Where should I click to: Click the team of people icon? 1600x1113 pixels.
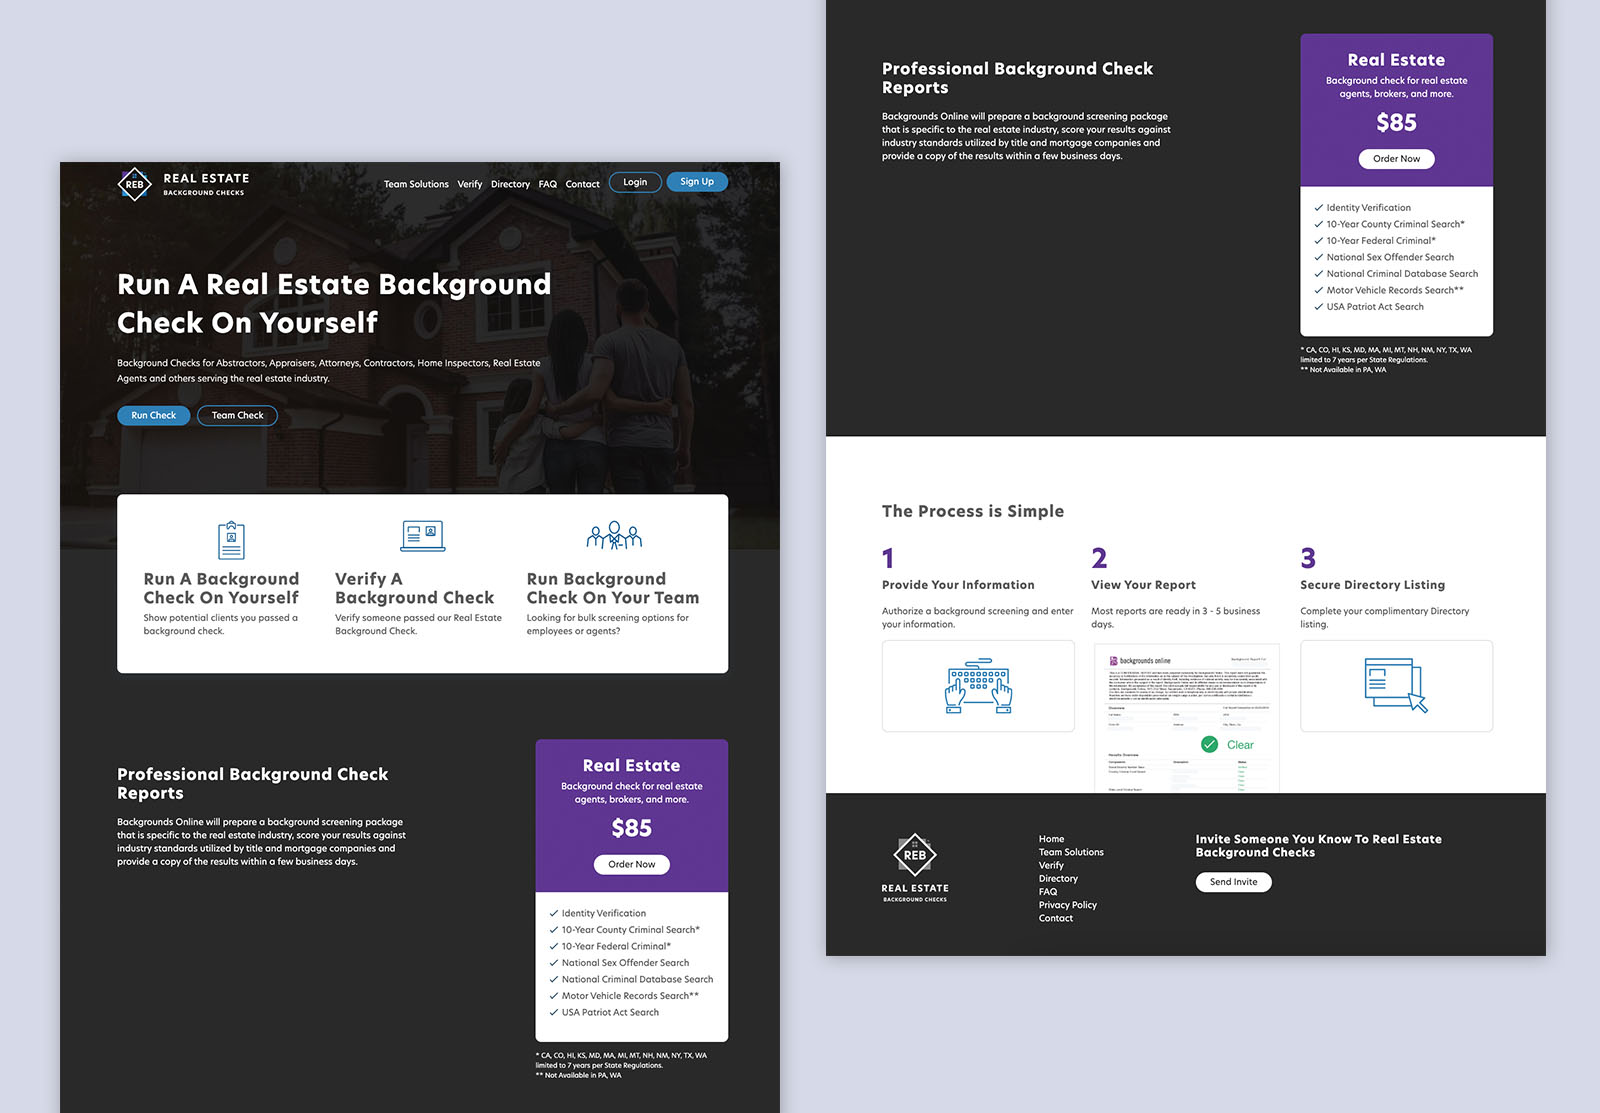[614, 536]
